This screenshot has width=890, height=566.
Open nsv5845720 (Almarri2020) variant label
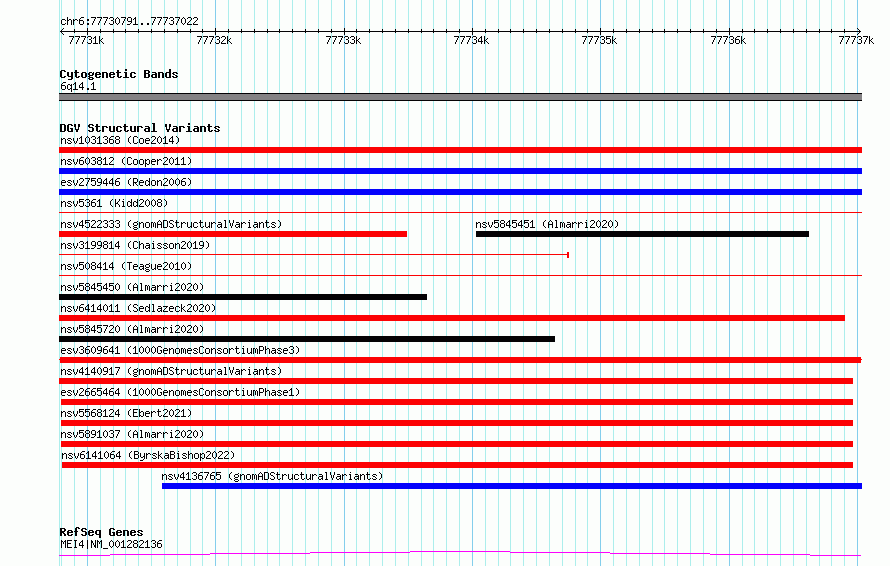click(132, 329)
